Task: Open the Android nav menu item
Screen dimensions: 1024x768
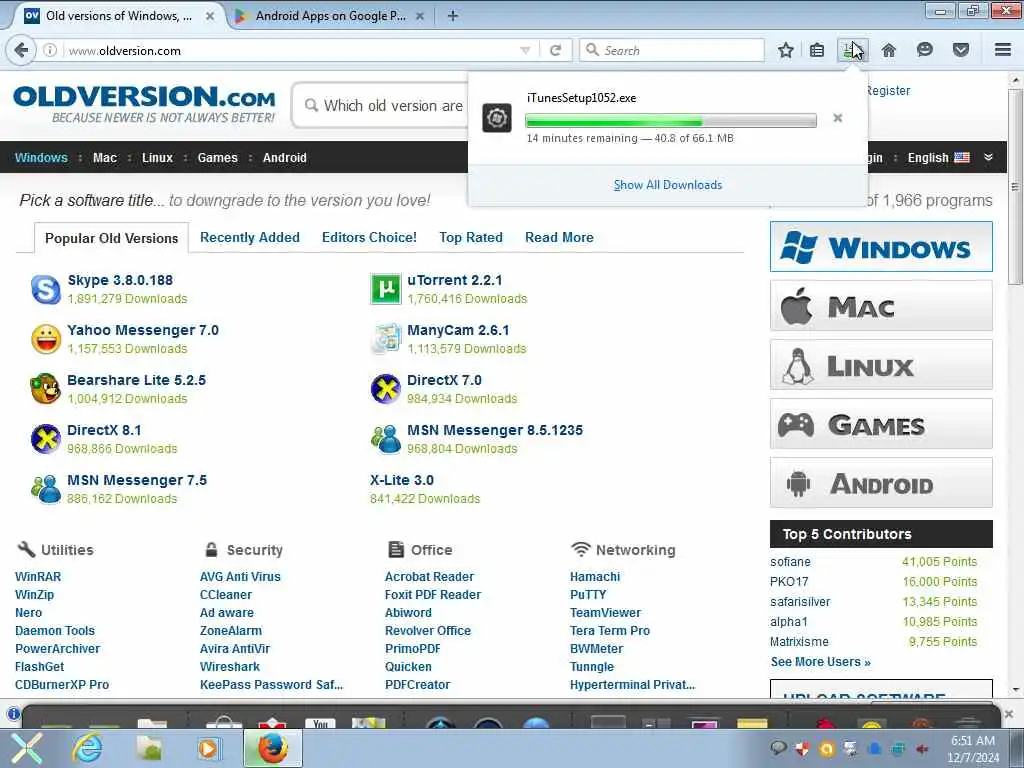Action: click(x=285, y=157)
